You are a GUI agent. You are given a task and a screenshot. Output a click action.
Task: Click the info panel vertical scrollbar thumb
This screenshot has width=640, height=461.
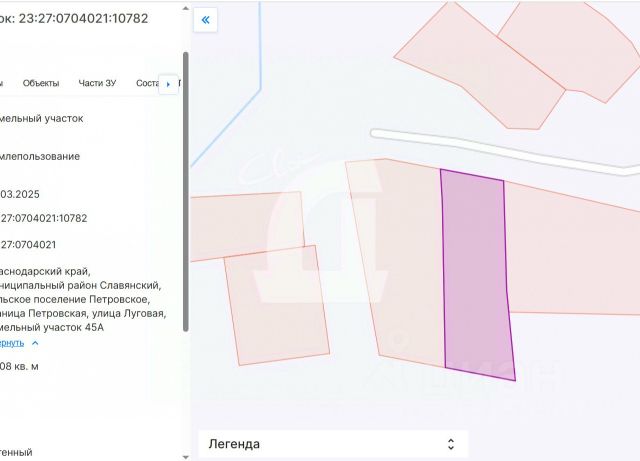[186, 192]
